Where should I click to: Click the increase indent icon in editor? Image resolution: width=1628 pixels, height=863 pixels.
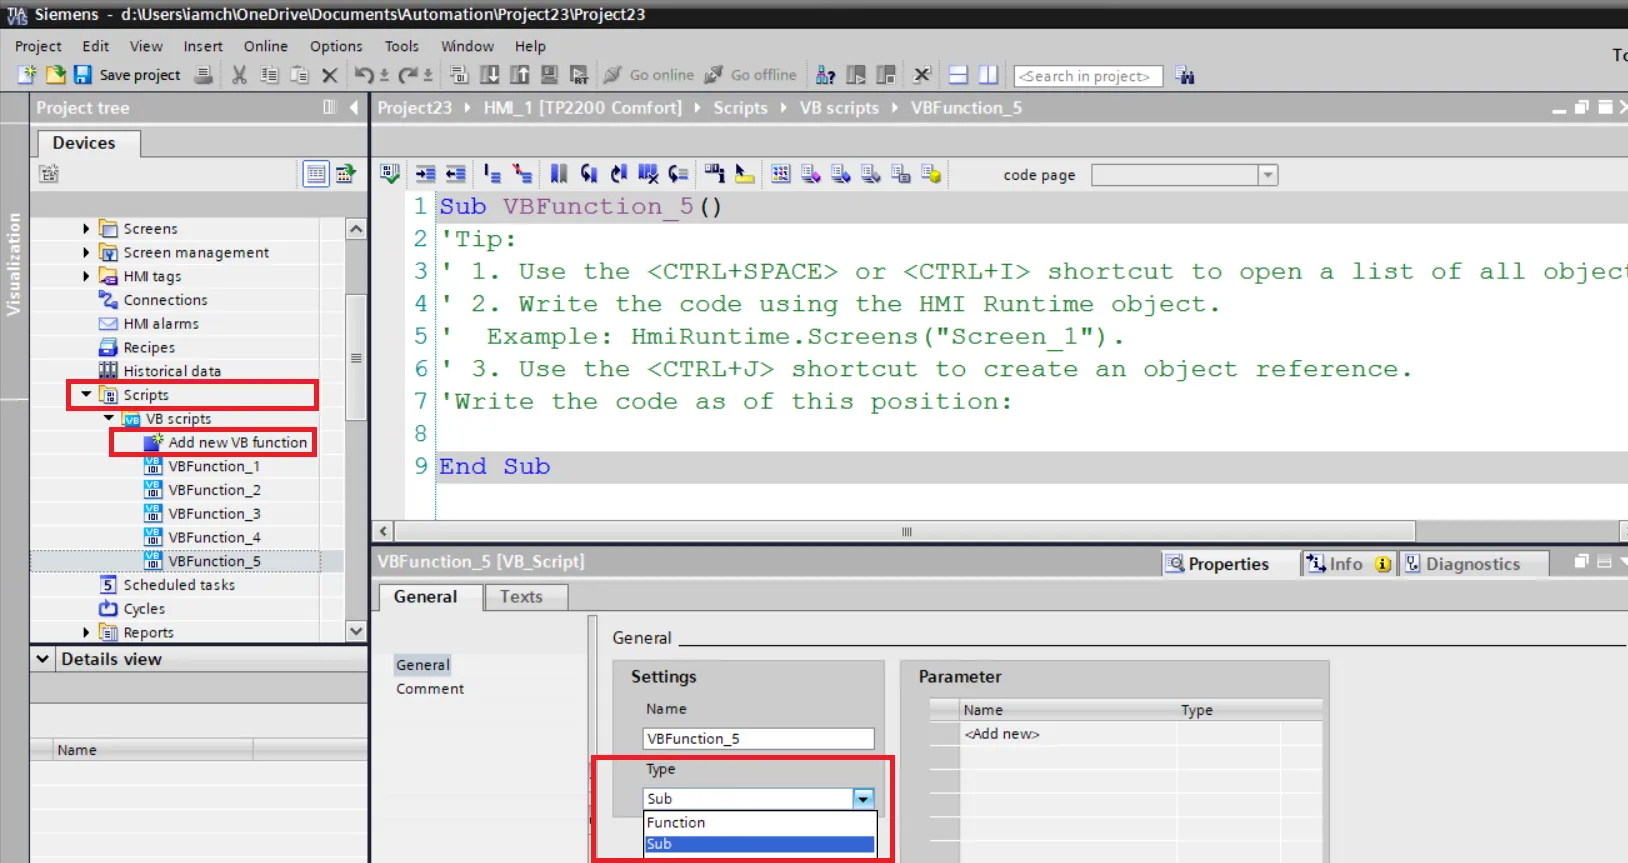[425, 174]
